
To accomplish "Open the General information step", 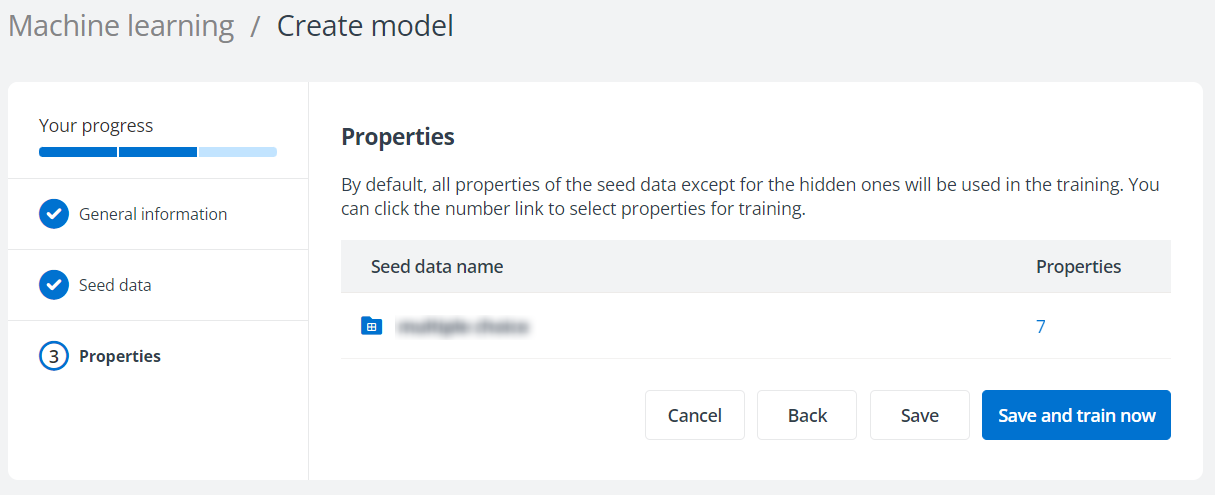I will [153, 214].
